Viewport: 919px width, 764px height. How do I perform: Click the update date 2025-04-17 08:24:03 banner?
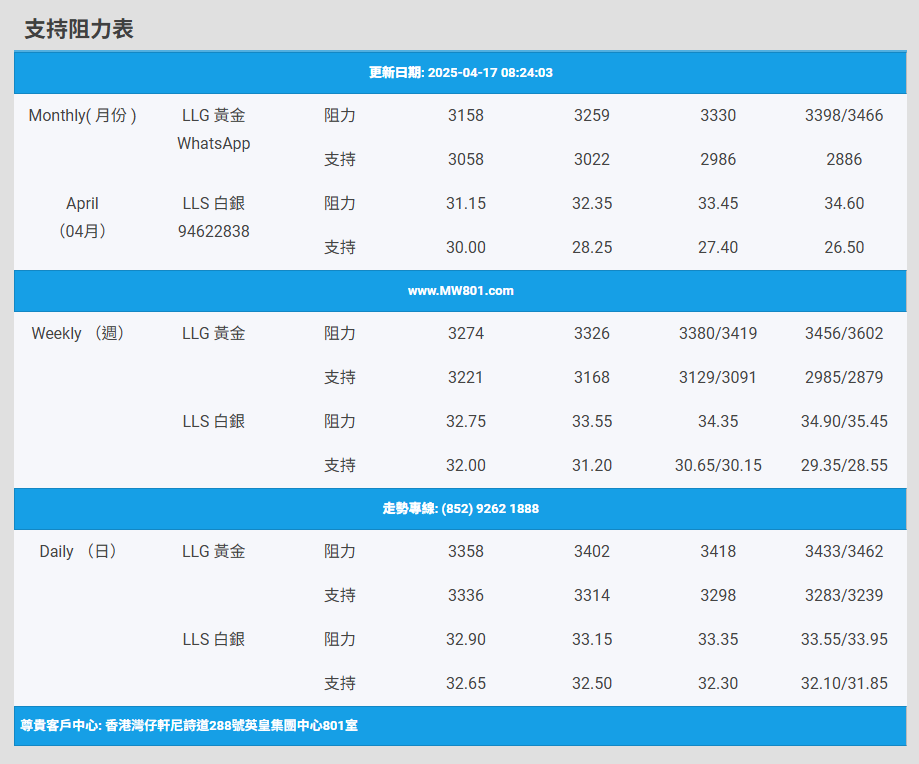pos(460,73)
